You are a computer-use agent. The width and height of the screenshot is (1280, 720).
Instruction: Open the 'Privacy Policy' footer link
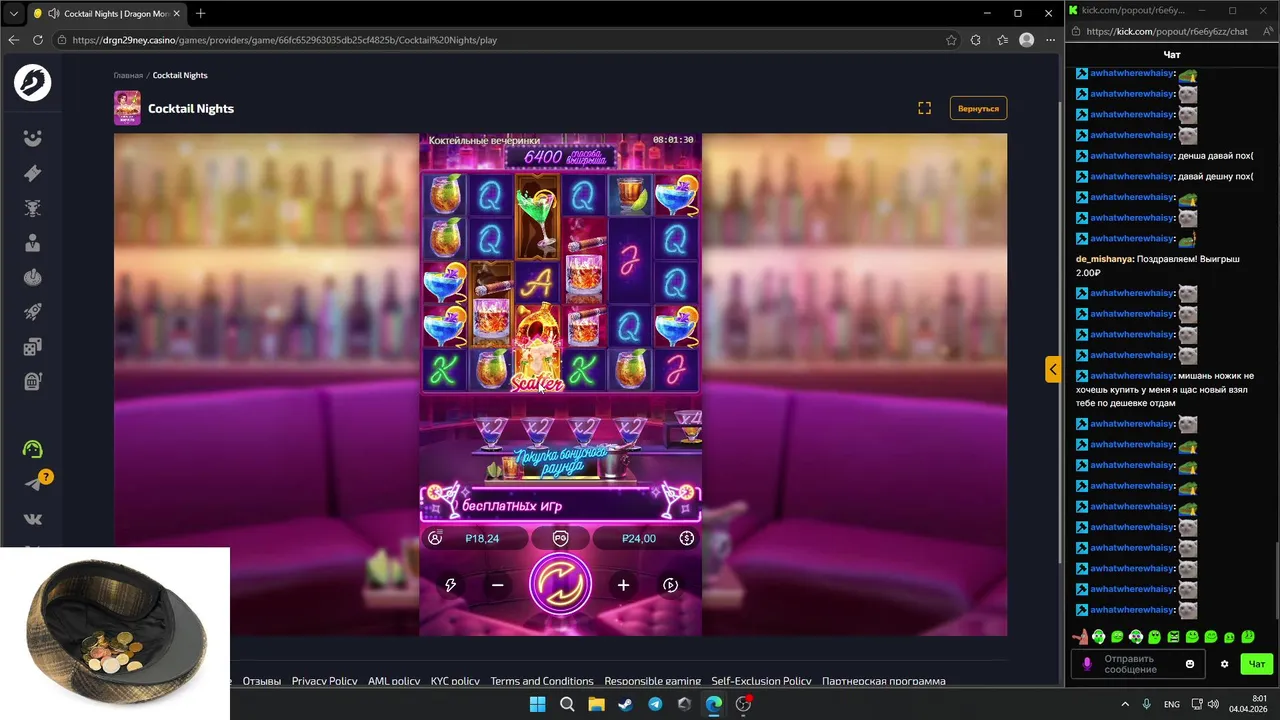324,681
